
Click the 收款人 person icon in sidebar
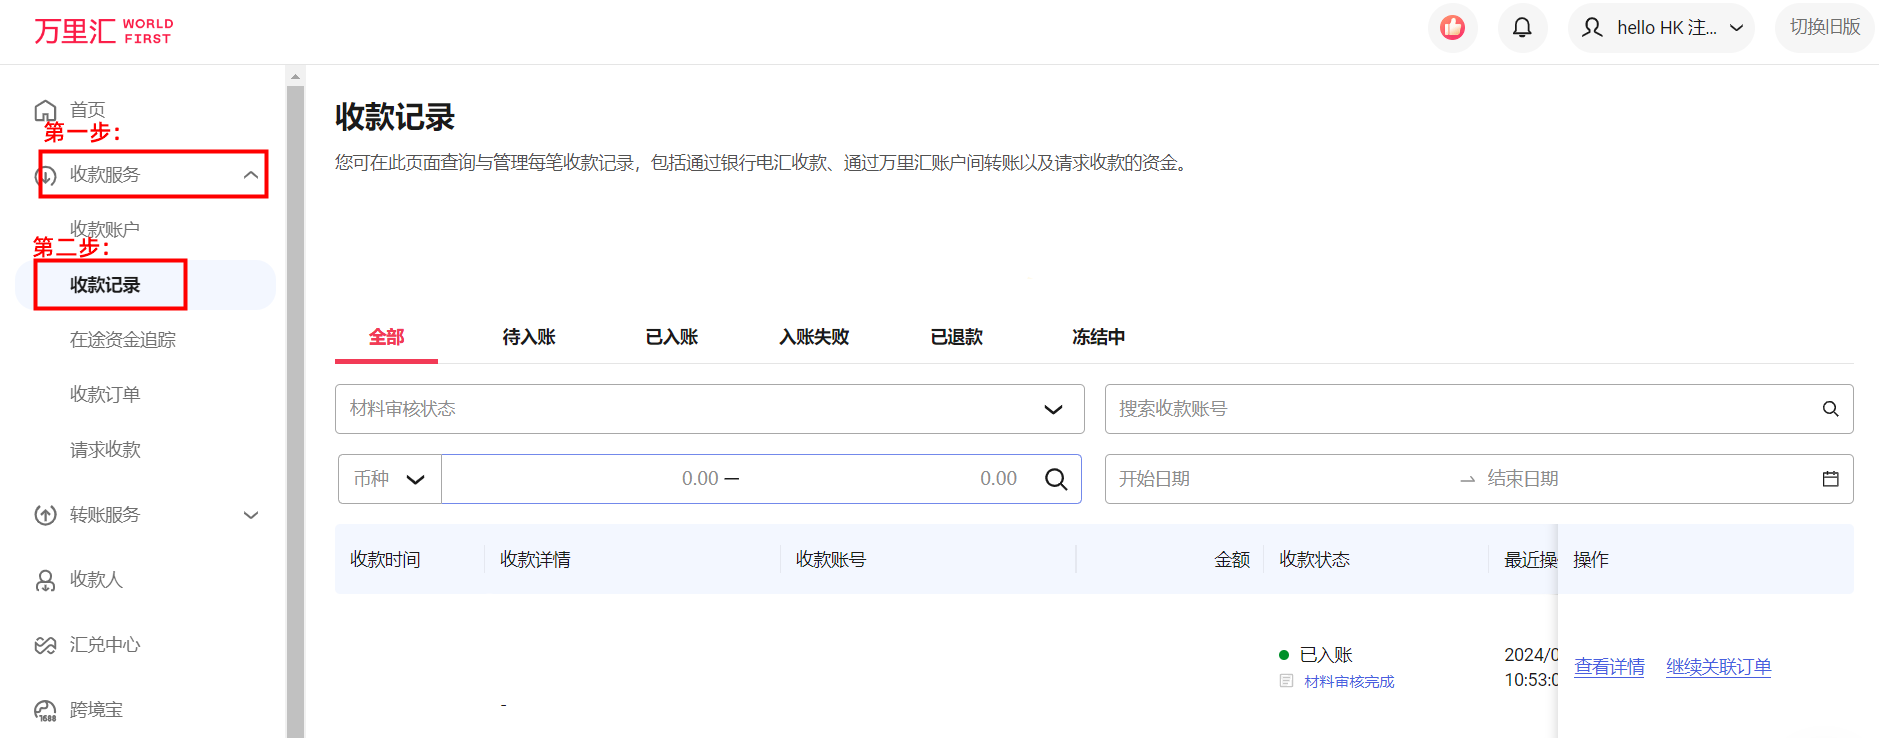(45, 580)
